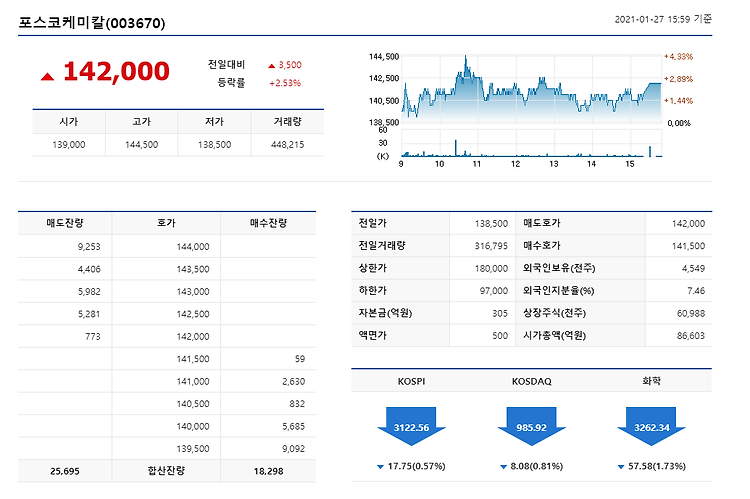The image size is (750, 499).
Task: Click the opening price value 139,000
Action: [x=69, y=144]
